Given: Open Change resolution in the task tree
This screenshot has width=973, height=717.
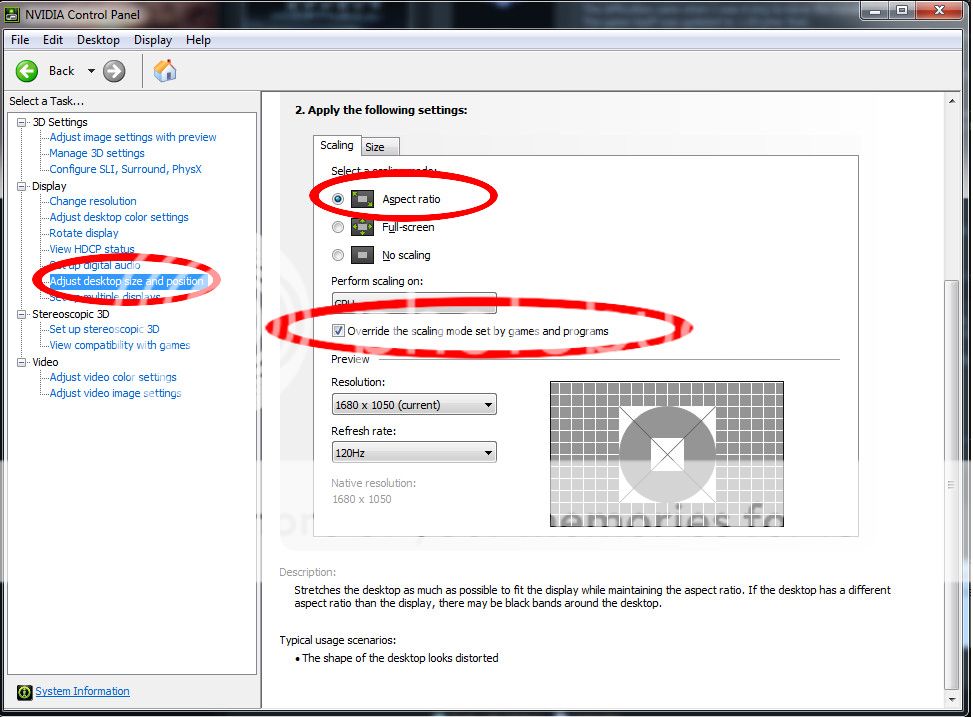Looking at the screenshot, I should [x=93, y=201].
